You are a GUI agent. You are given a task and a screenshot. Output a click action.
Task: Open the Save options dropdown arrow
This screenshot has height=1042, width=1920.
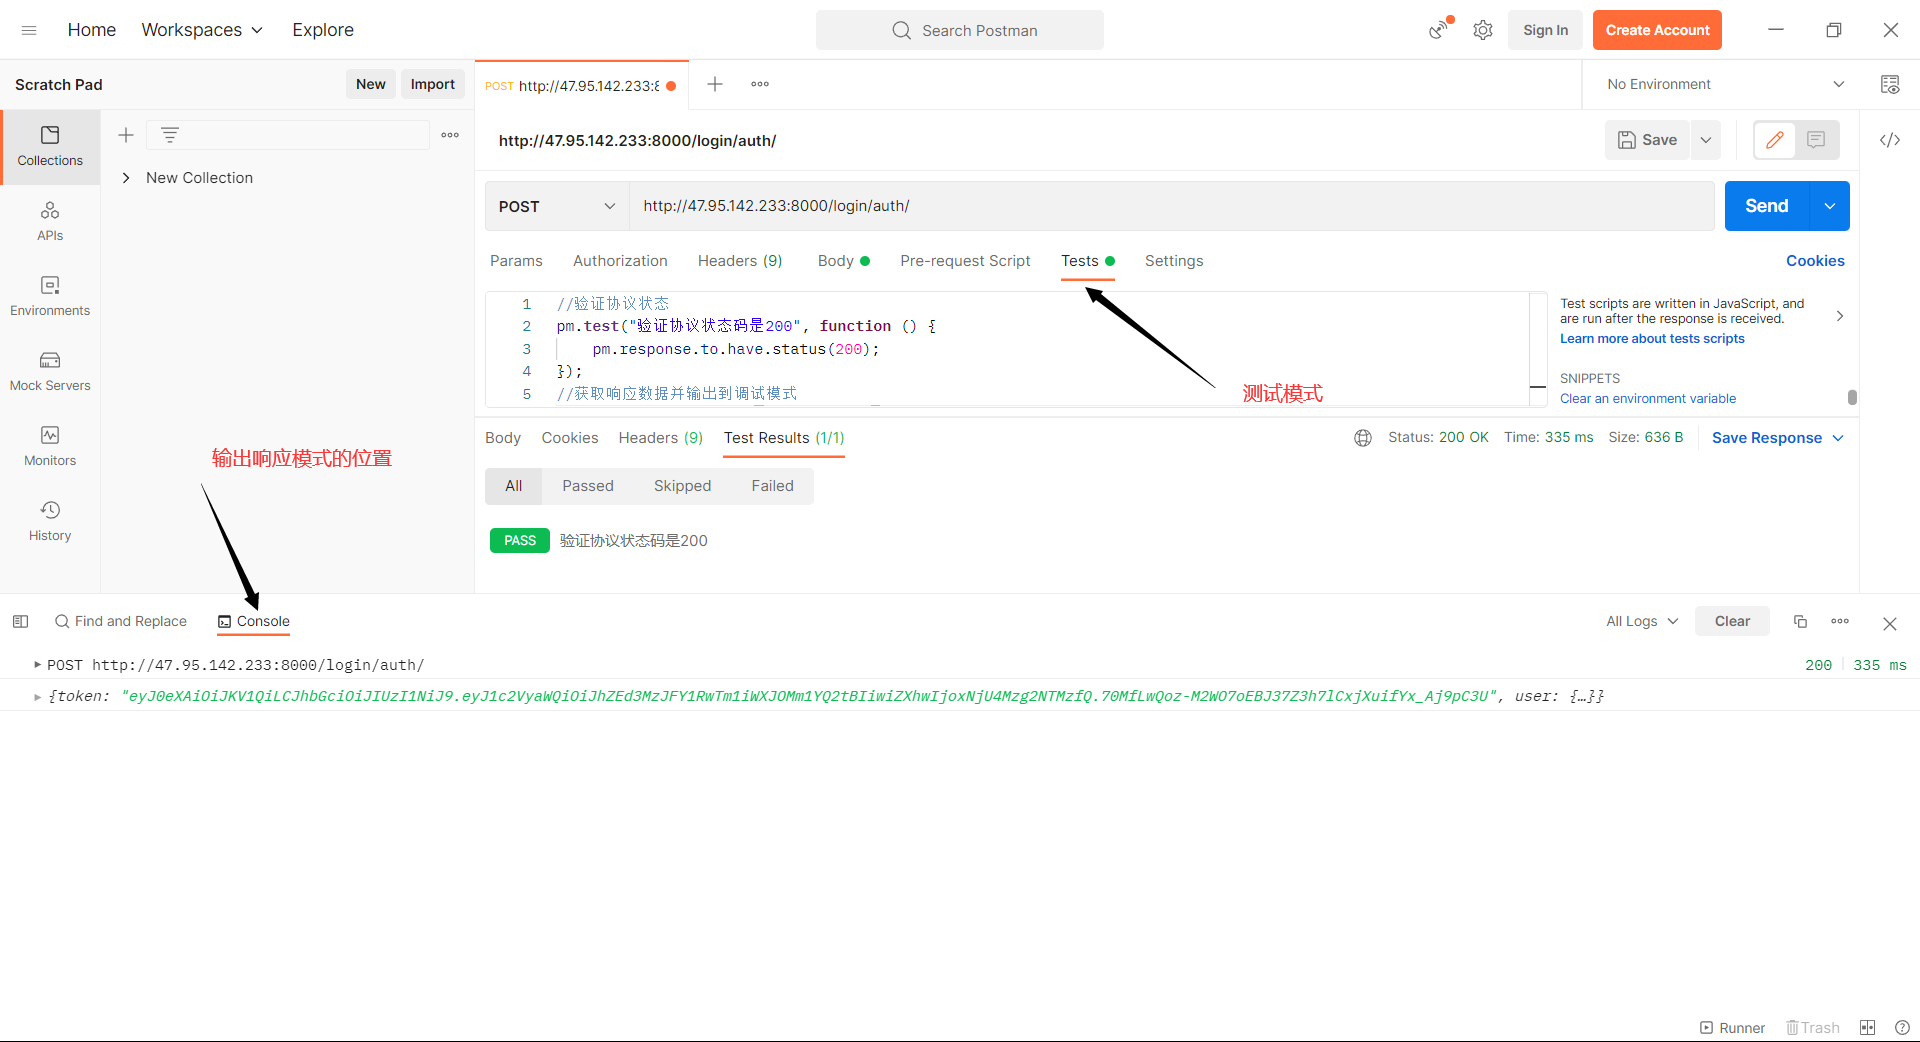point(1706,140)
